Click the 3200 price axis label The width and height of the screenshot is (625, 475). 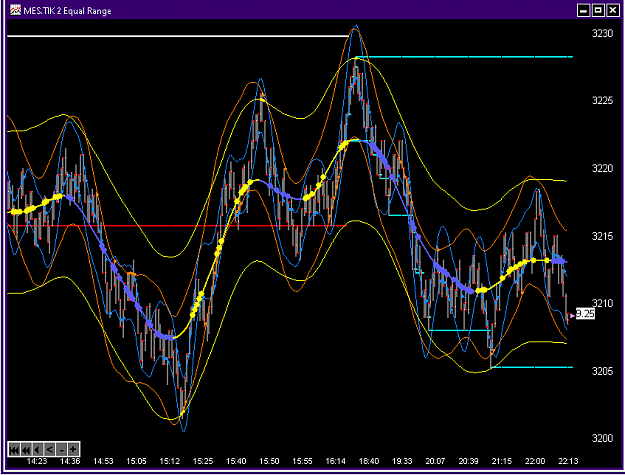602,438
